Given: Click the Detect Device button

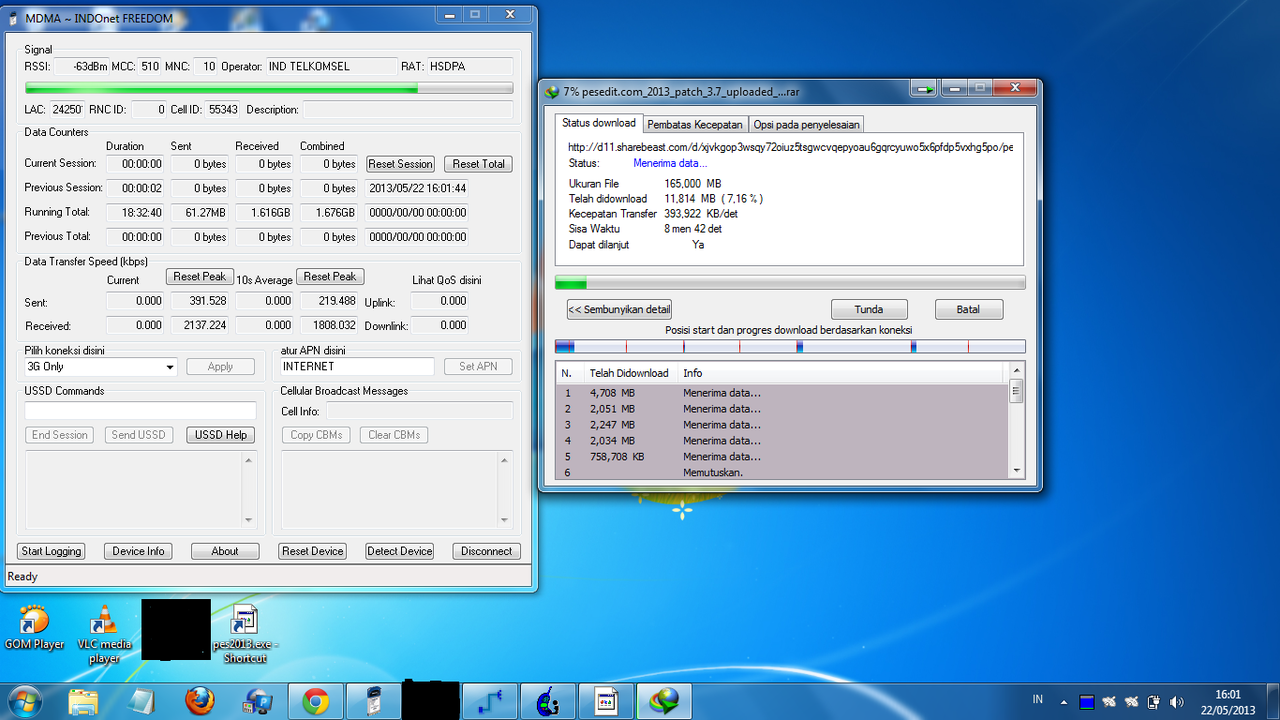Looking at the screenshot, I should [x=400, y=551].
